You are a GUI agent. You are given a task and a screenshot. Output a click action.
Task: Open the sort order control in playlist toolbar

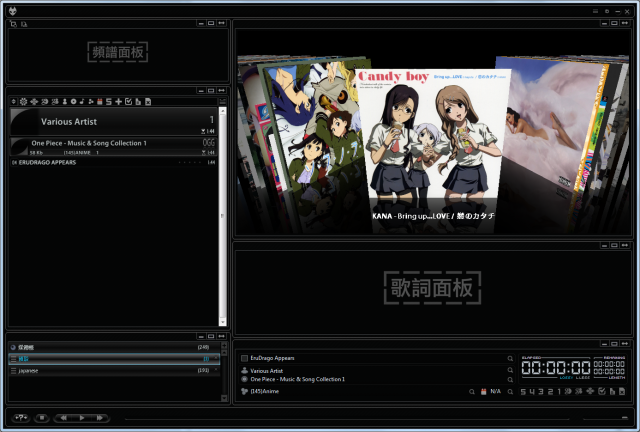pyautogui.click(x=13, y=101)
